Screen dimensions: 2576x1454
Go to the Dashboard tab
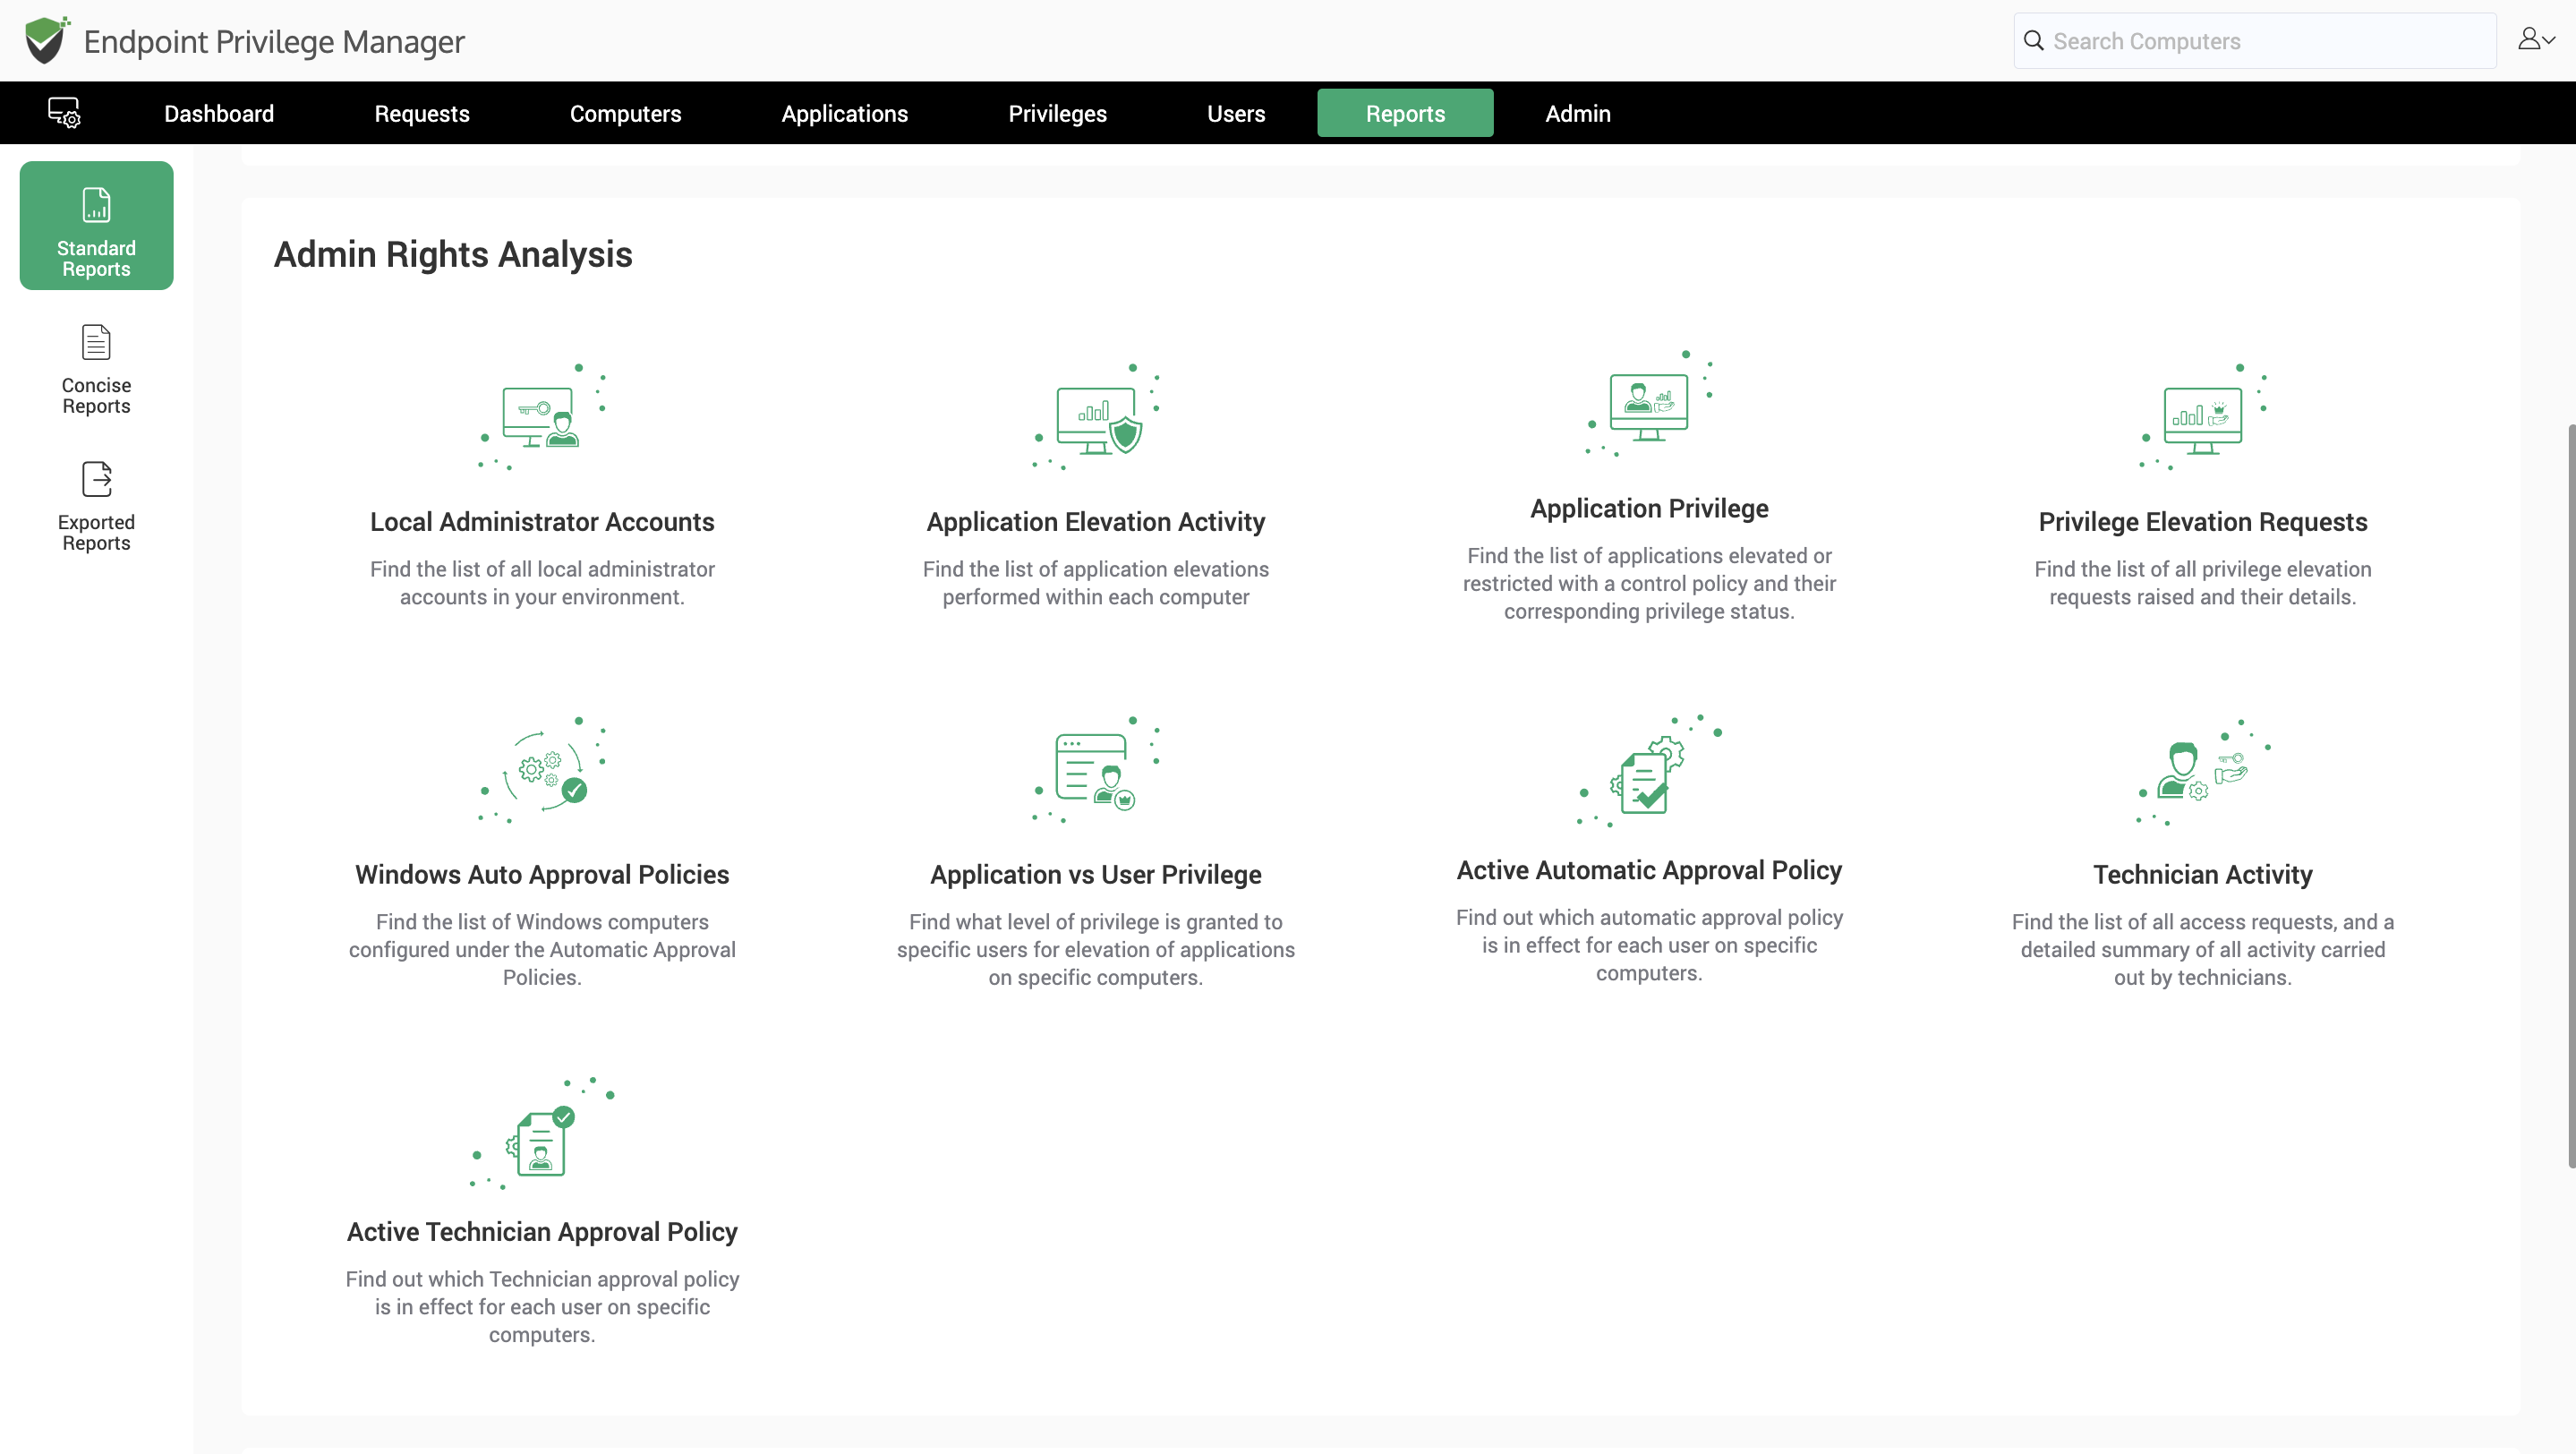[219, 113]
